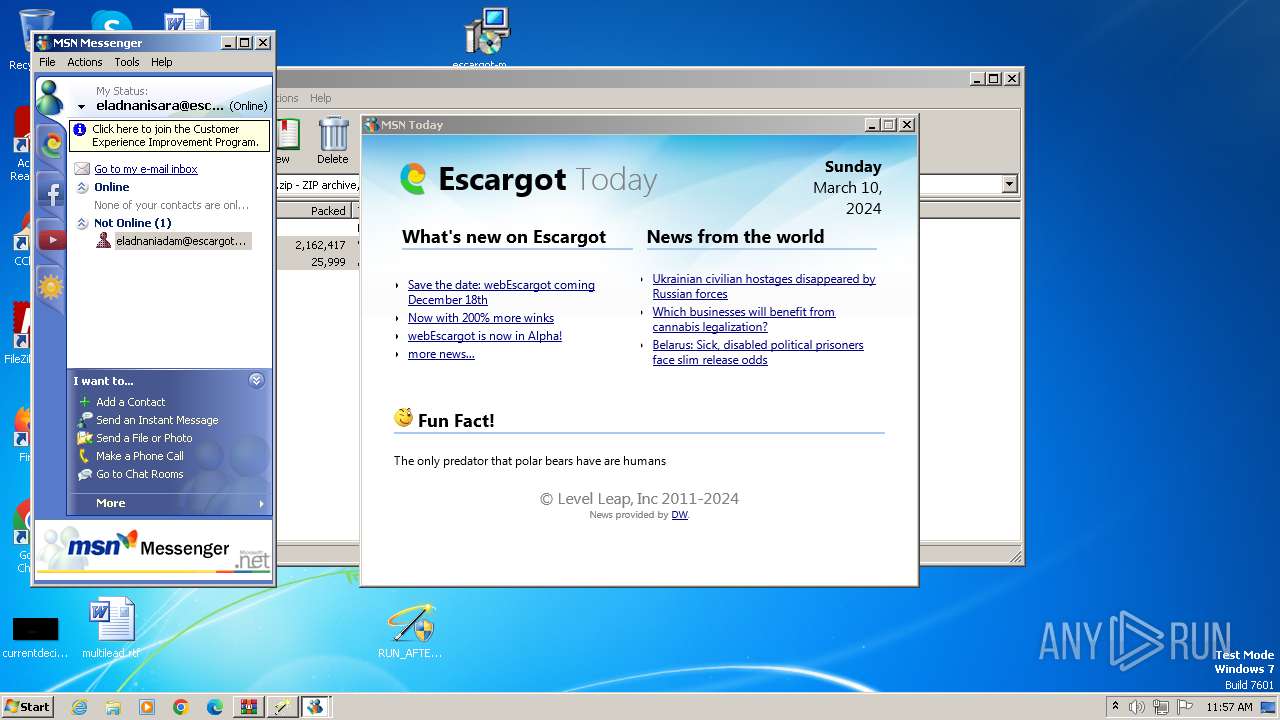The width and height of the screenshot is (1280, 720).
Task: Click Send a File or Photo text
Action: [x=144, y=438]
